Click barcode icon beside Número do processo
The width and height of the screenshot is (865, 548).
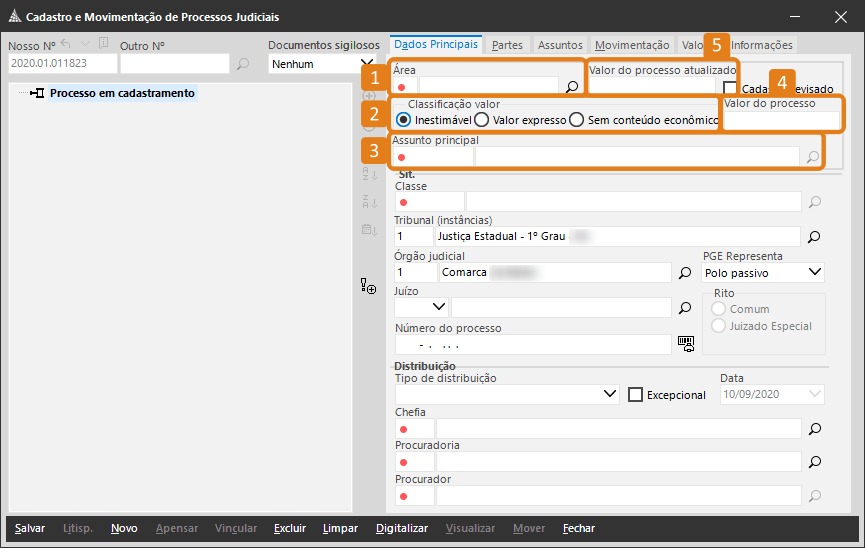coord(685,343)
